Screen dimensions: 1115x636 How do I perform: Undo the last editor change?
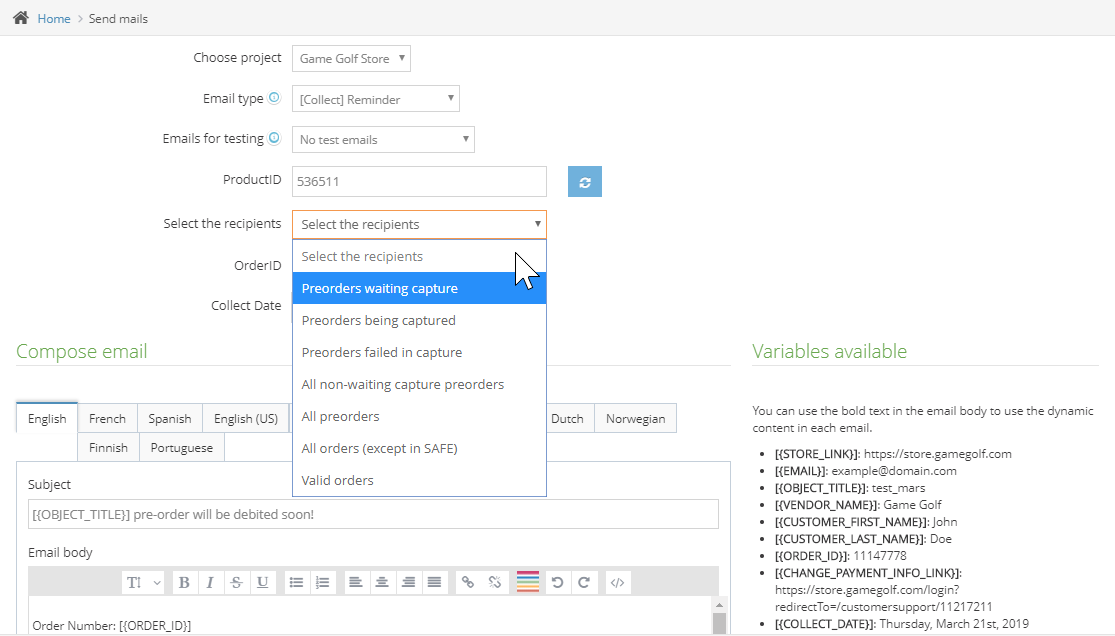tap(557, 582)
